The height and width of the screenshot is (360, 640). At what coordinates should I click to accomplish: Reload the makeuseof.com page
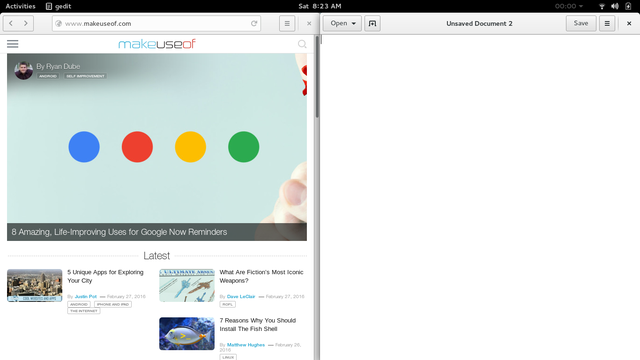(254, 23)
